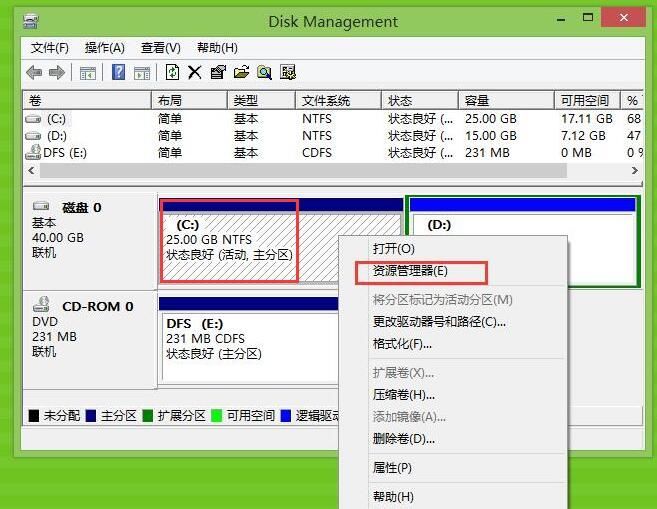Click the 可用空间 bright green legend swatch

coord(217,416)
